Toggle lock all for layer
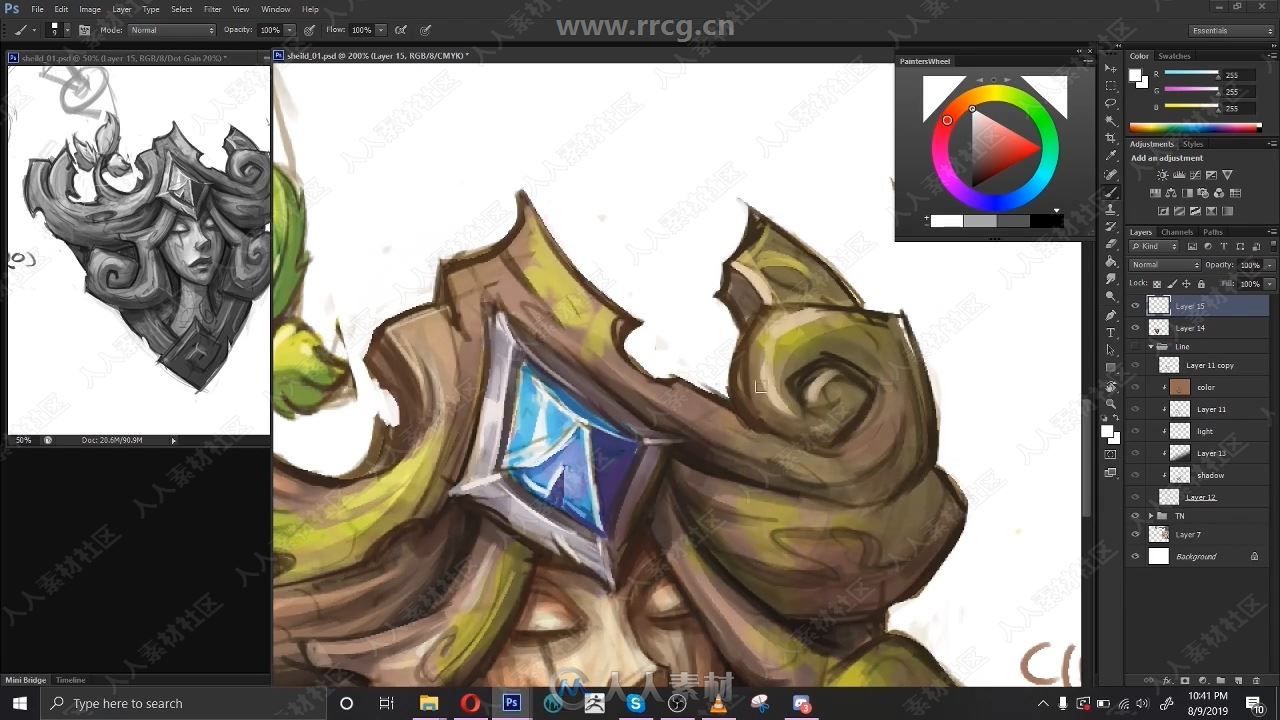The image size is (1280, 720). click(1201, 283)
